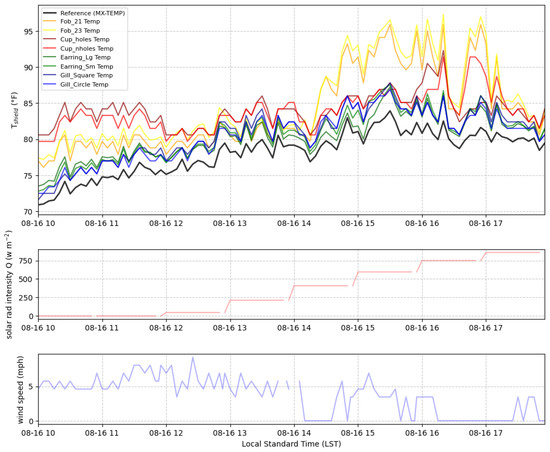Select the 08-16 14 tick under solar plot
This screenshot has height=452, width=550.
pyautogui.click(x=294, y=328)
